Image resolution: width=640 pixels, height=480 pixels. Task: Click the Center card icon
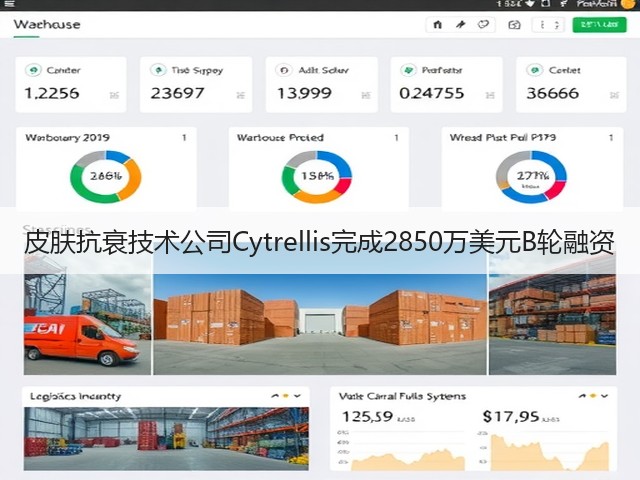[33, 70]
